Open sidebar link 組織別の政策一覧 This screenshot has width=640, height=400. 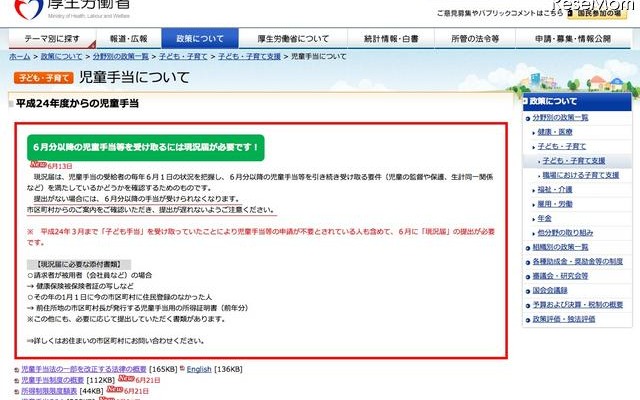[560, 247]
